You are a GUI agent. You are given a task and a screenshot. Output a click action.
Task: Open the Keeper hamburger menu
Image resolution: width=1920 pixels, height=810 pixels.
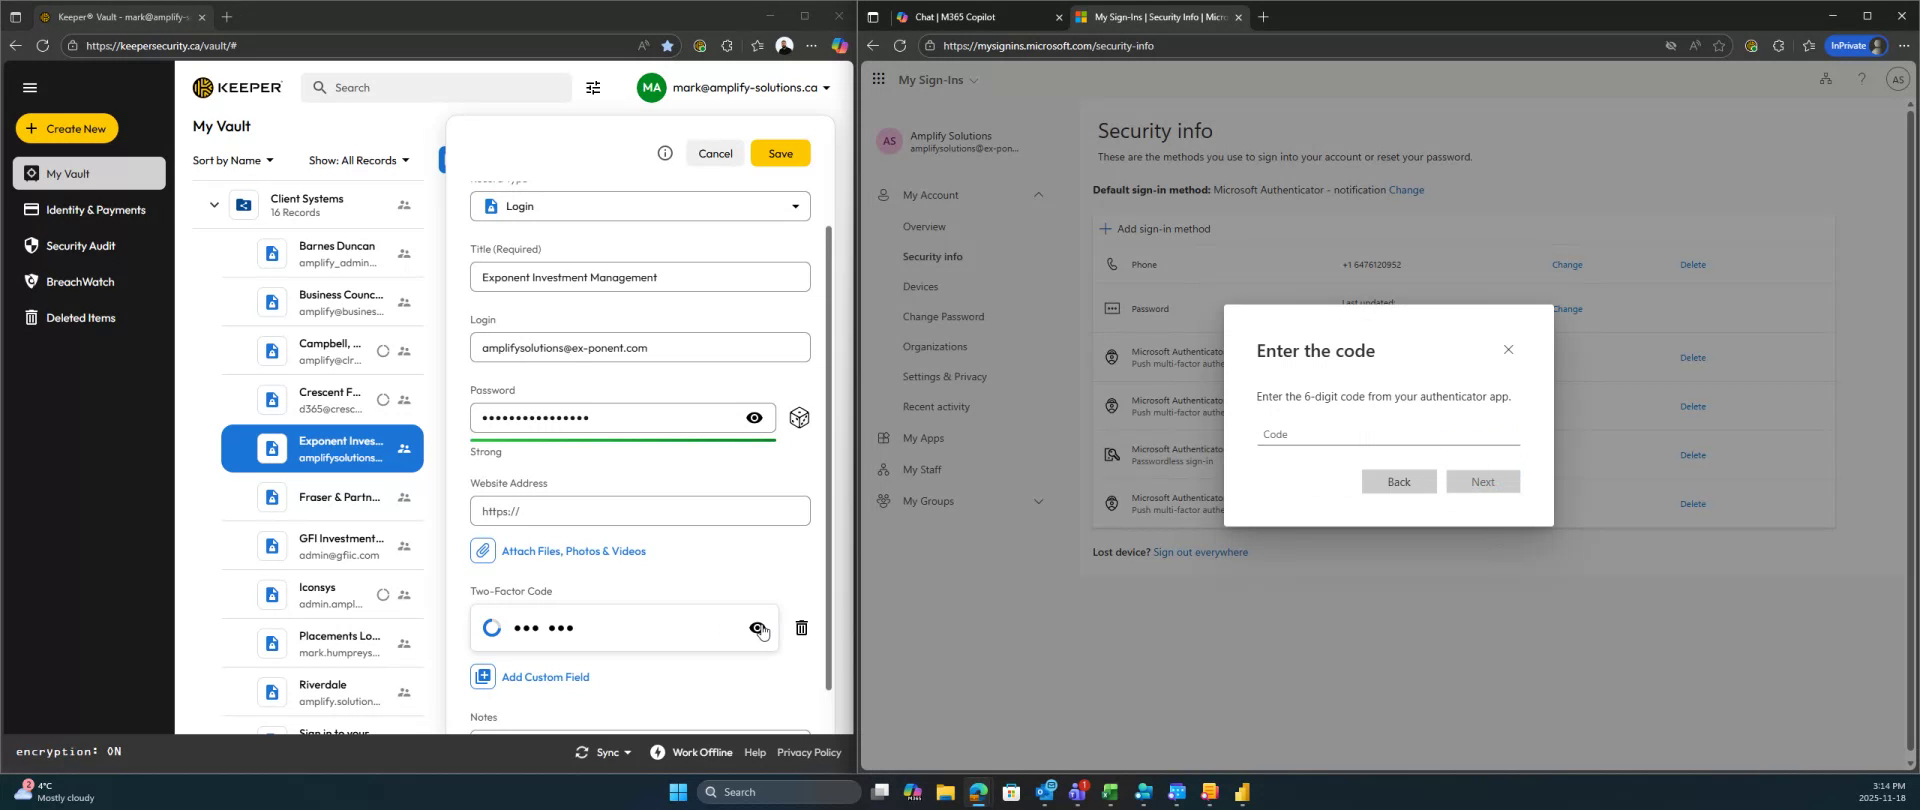click(x=30, y=88)
